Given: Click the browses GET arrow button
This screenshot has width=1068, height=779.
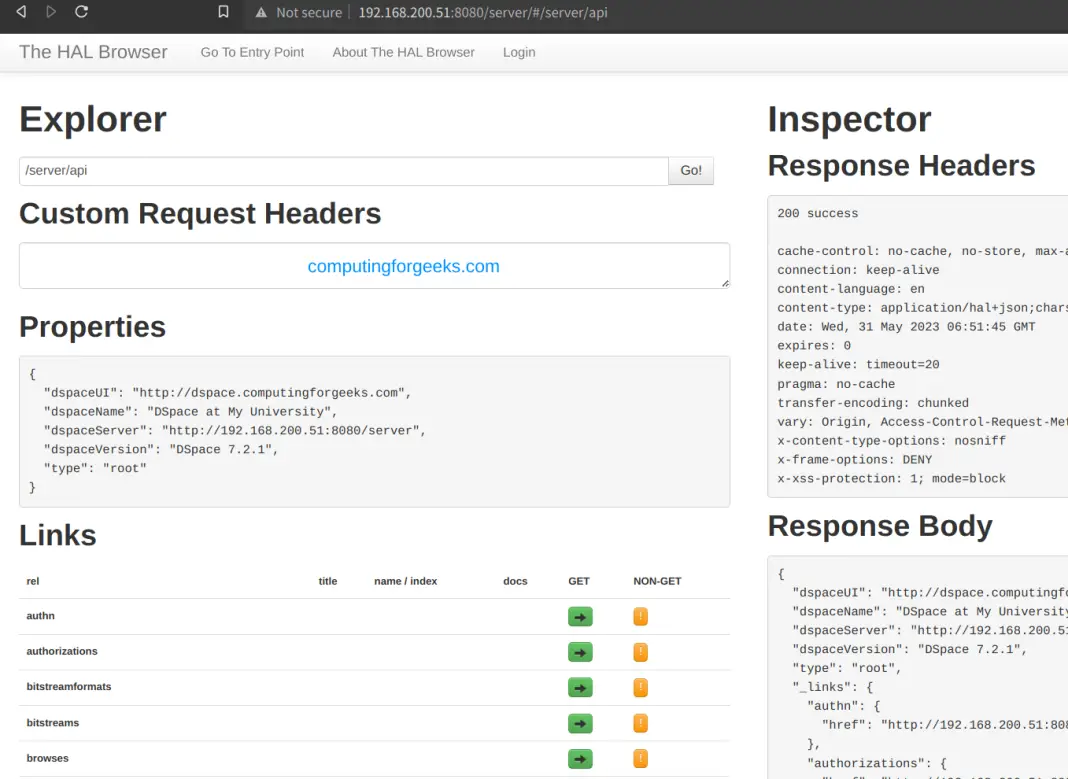Looking at the screenshot, I should click(580, 759).
